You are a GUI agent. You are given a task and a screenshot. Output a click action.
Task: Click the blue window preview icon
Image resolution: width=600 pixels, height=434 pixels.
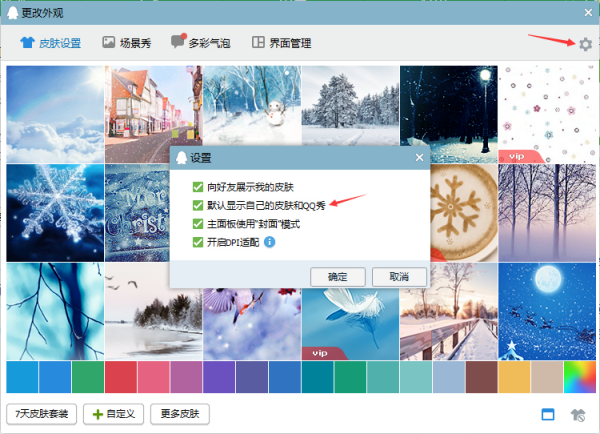click(548, 414)
